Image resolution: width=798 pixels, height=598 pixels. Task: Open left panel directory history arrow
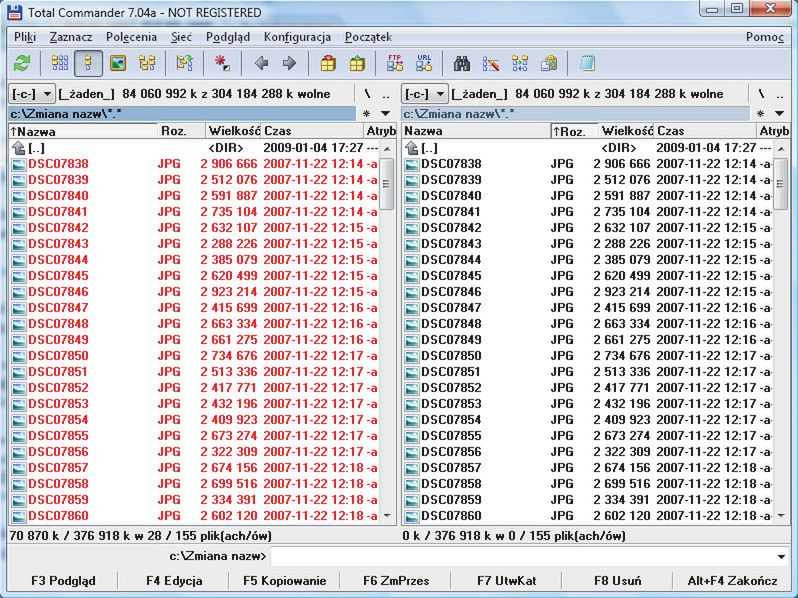pyautogui.click(x=386, y=113)
